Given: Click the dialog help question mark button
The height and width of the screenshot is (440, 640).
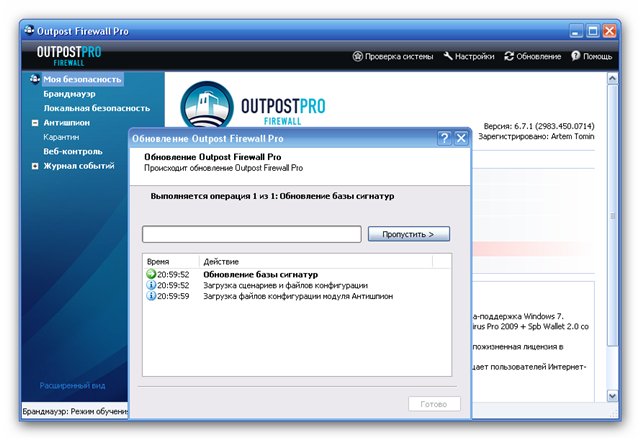Looking at the screenshot, I should tap(444, 138).
